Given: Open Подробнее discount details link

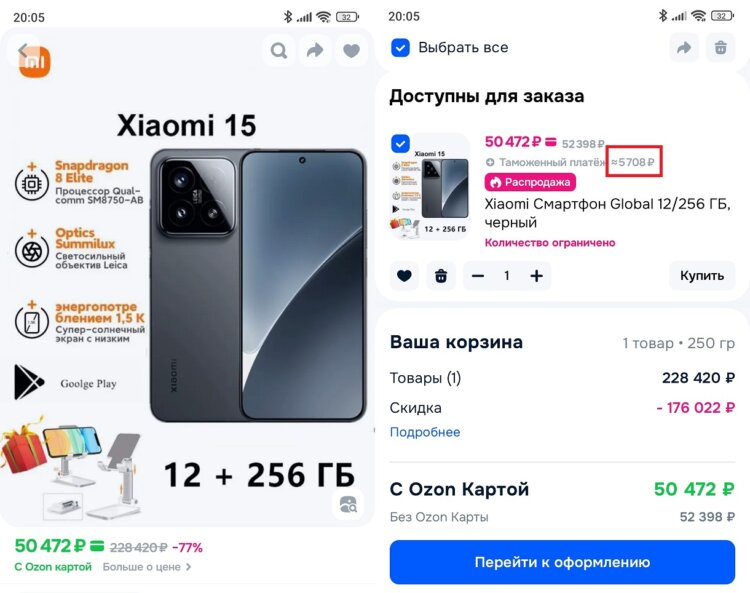Looking at the screenshot, I should click(425, 432).
